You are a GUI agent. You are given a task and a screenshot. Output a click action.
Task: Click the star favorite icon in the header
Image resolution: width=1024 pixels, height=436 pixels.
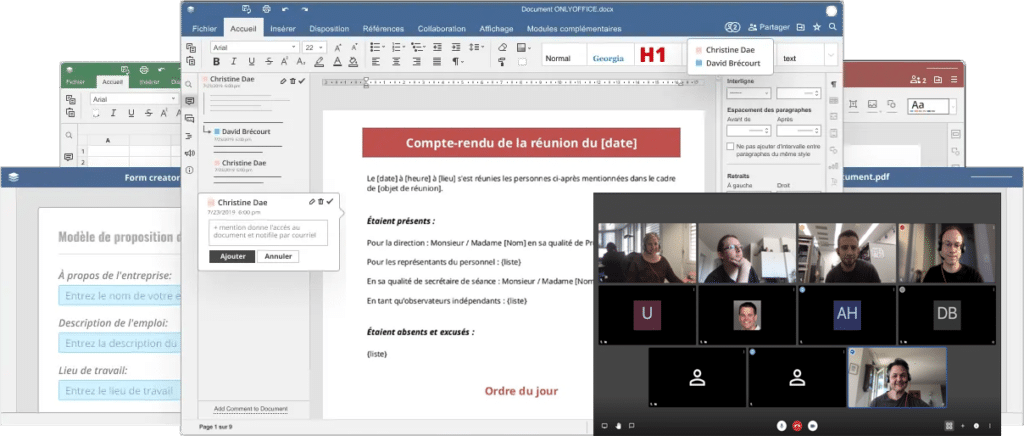click(816, 27)
